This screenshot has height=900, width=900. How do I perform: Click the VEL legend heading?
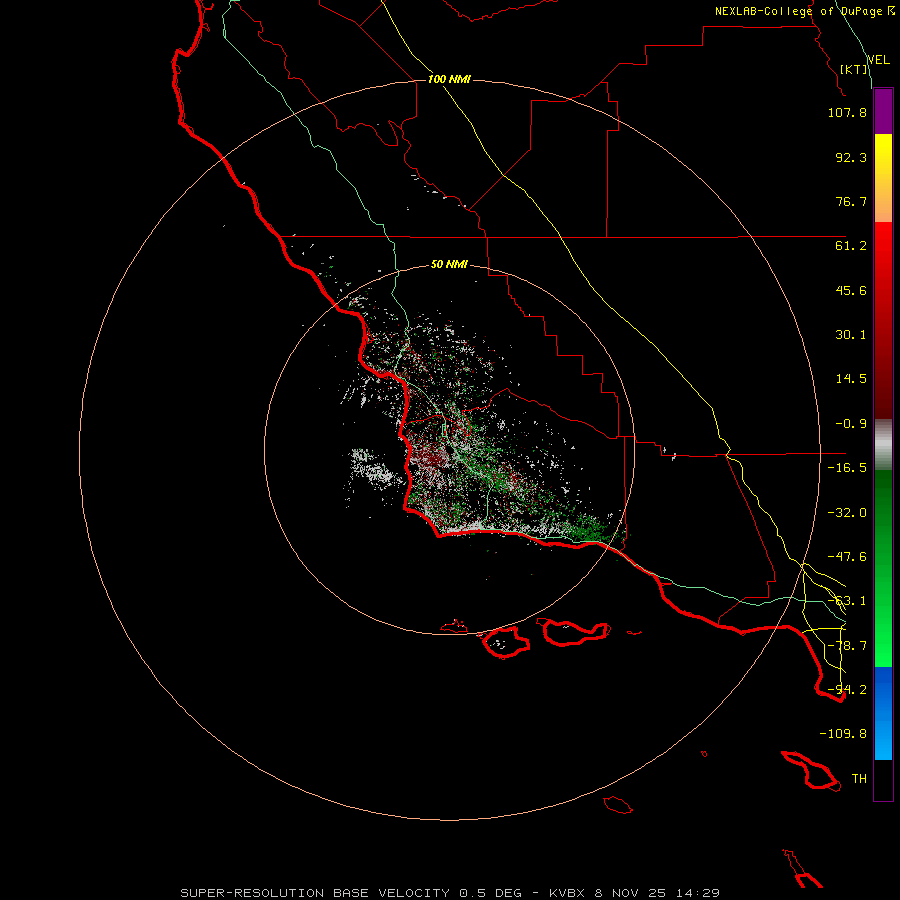pyautogui.click(x=878, y=60)
